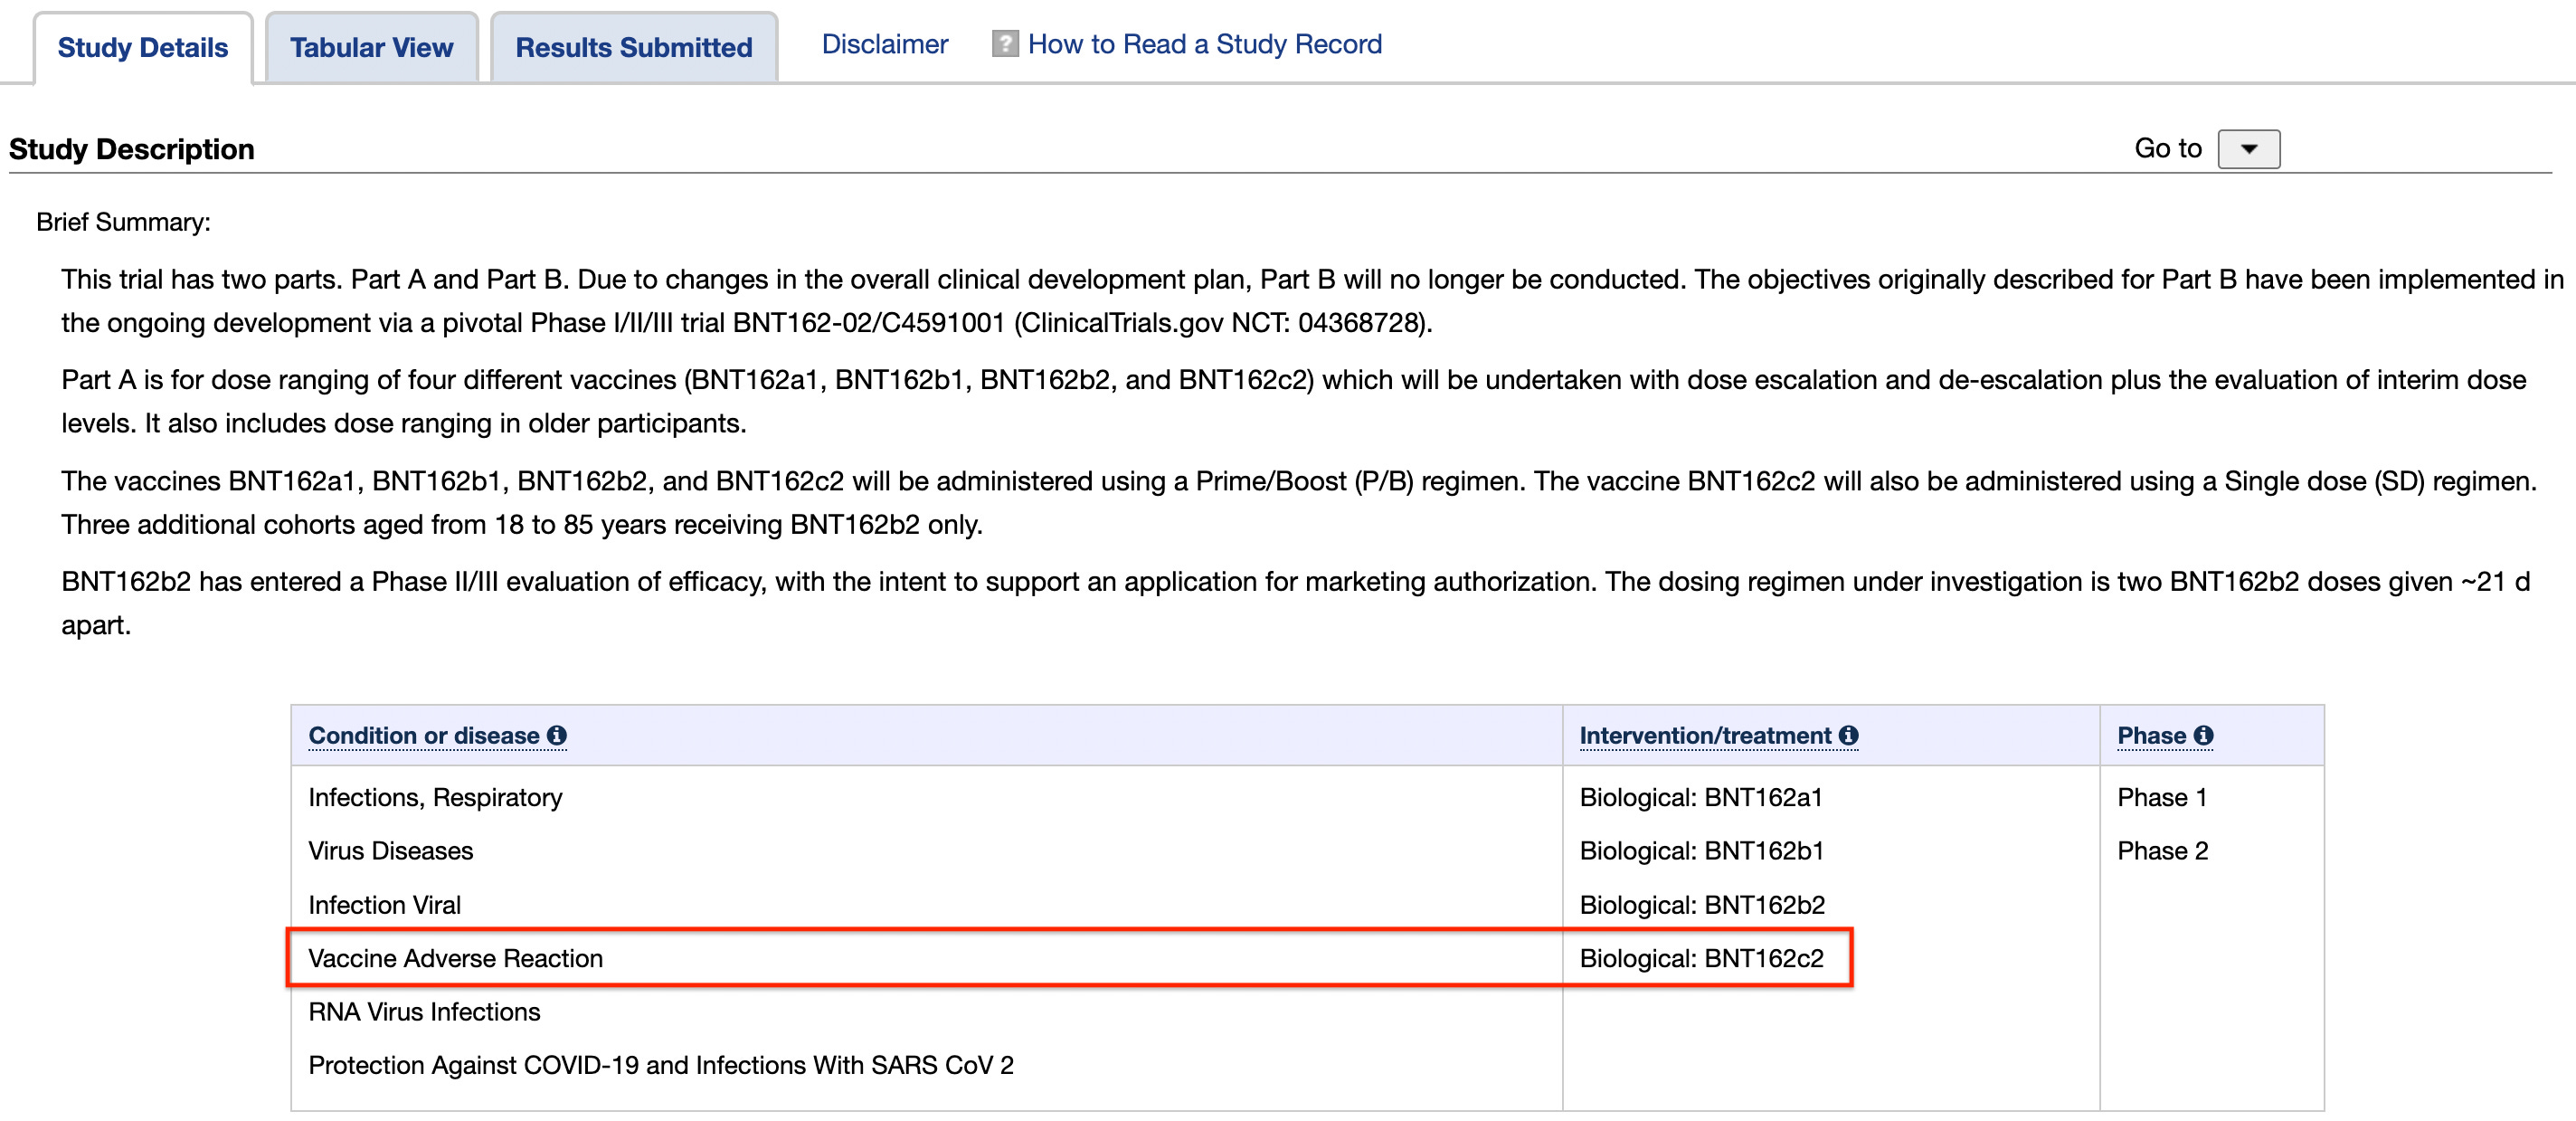
Task: Click the Intervention/treatment column header
Action: pos(1705,735)
